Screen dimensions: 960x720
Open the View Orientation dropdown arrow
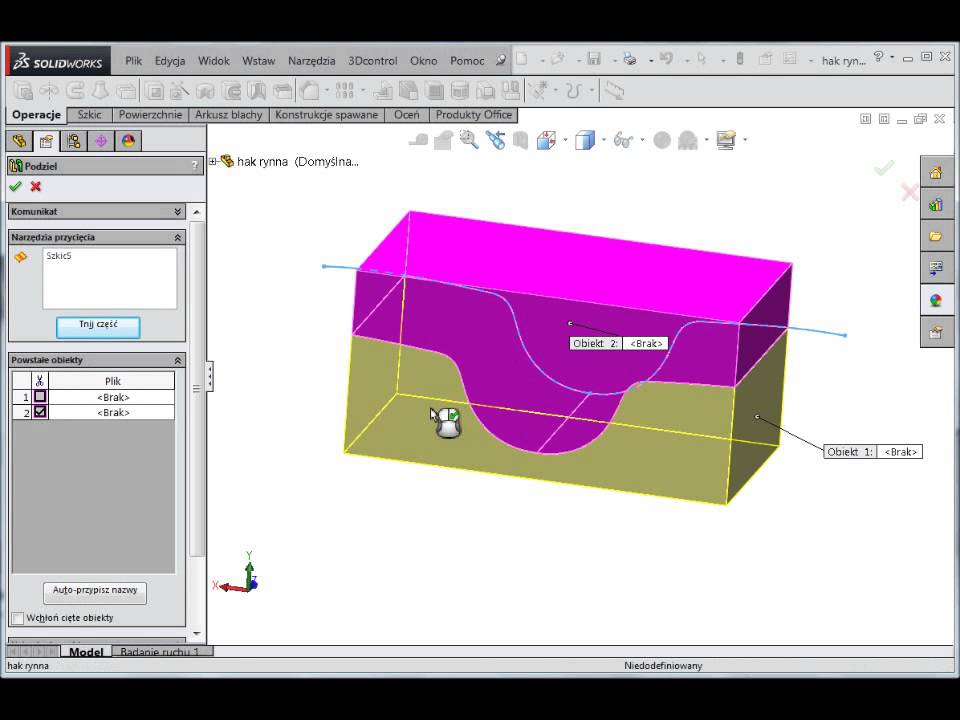click(x=564, y=140)
